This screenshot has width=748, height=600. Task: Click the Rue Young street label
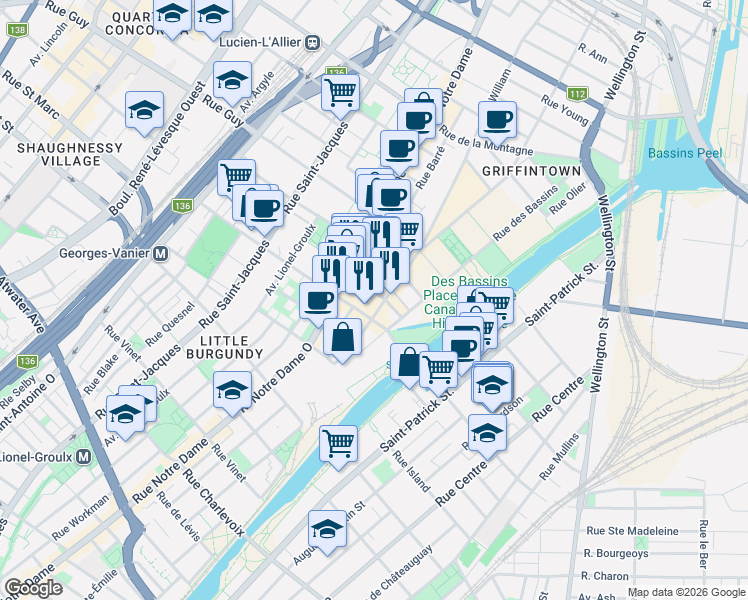click(x=564, y=110)
